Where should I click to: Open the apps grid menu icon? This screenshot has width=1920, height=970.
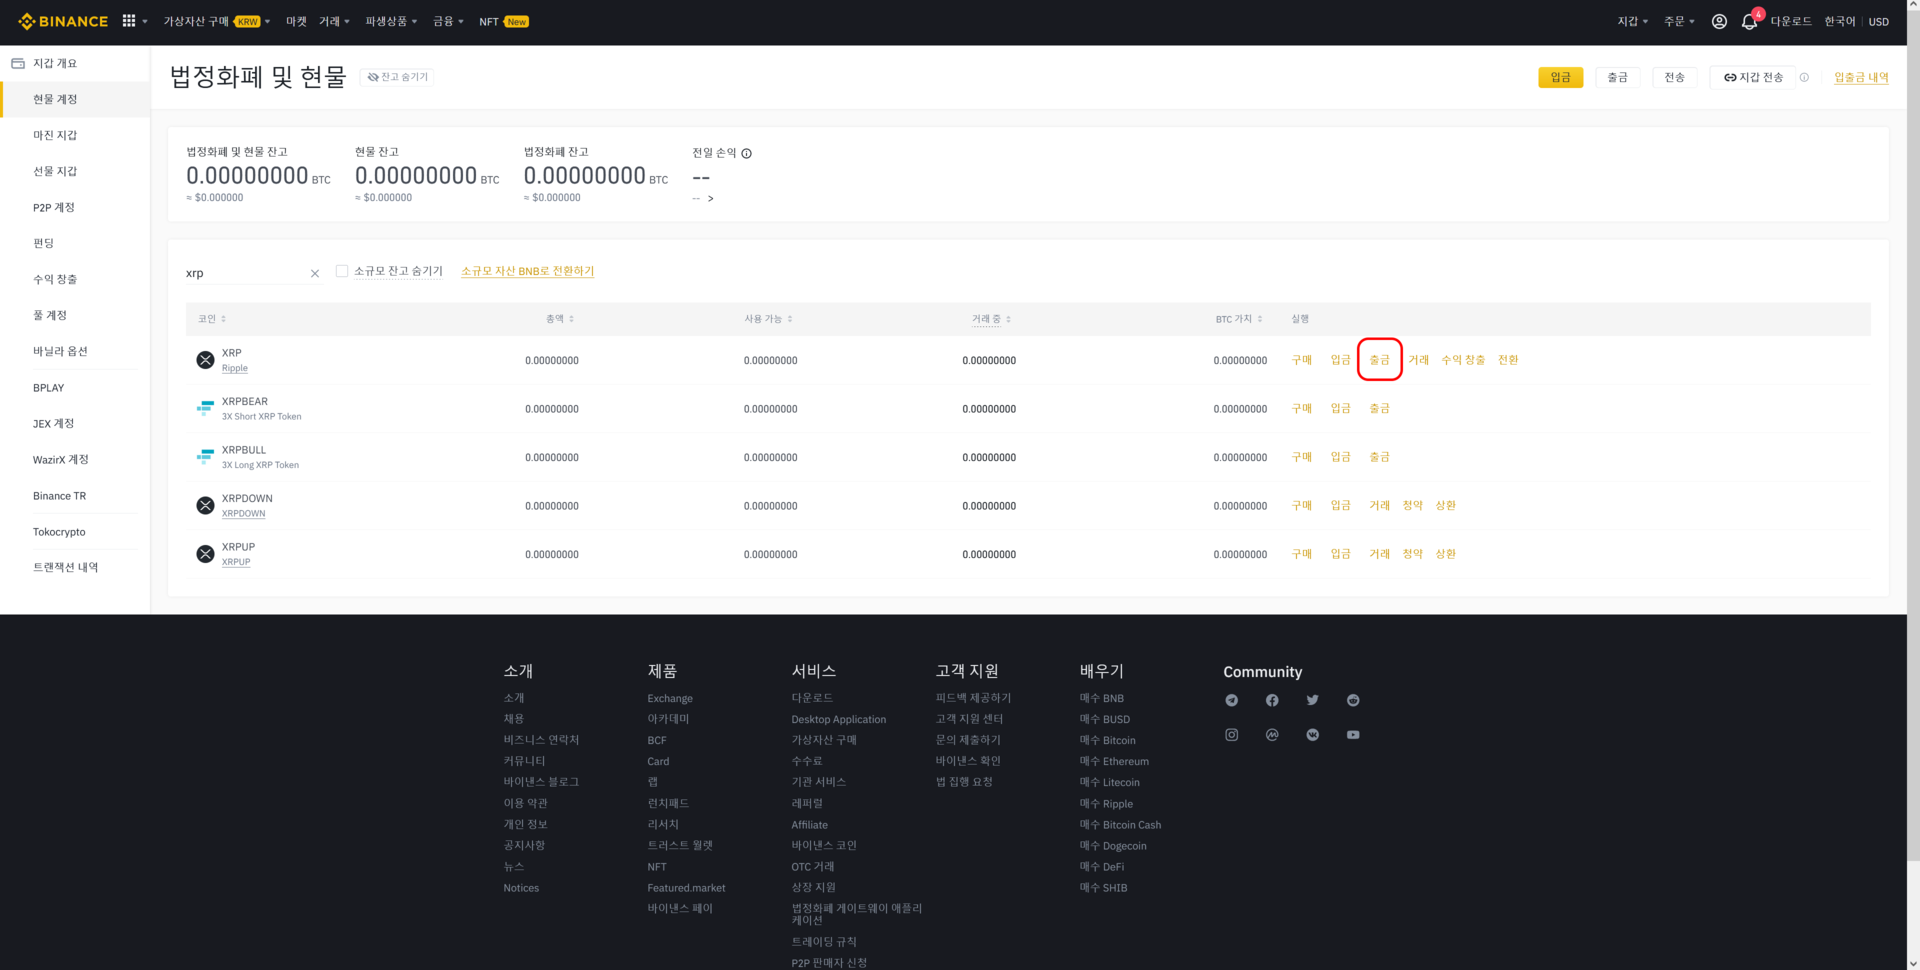coord(129,21)
